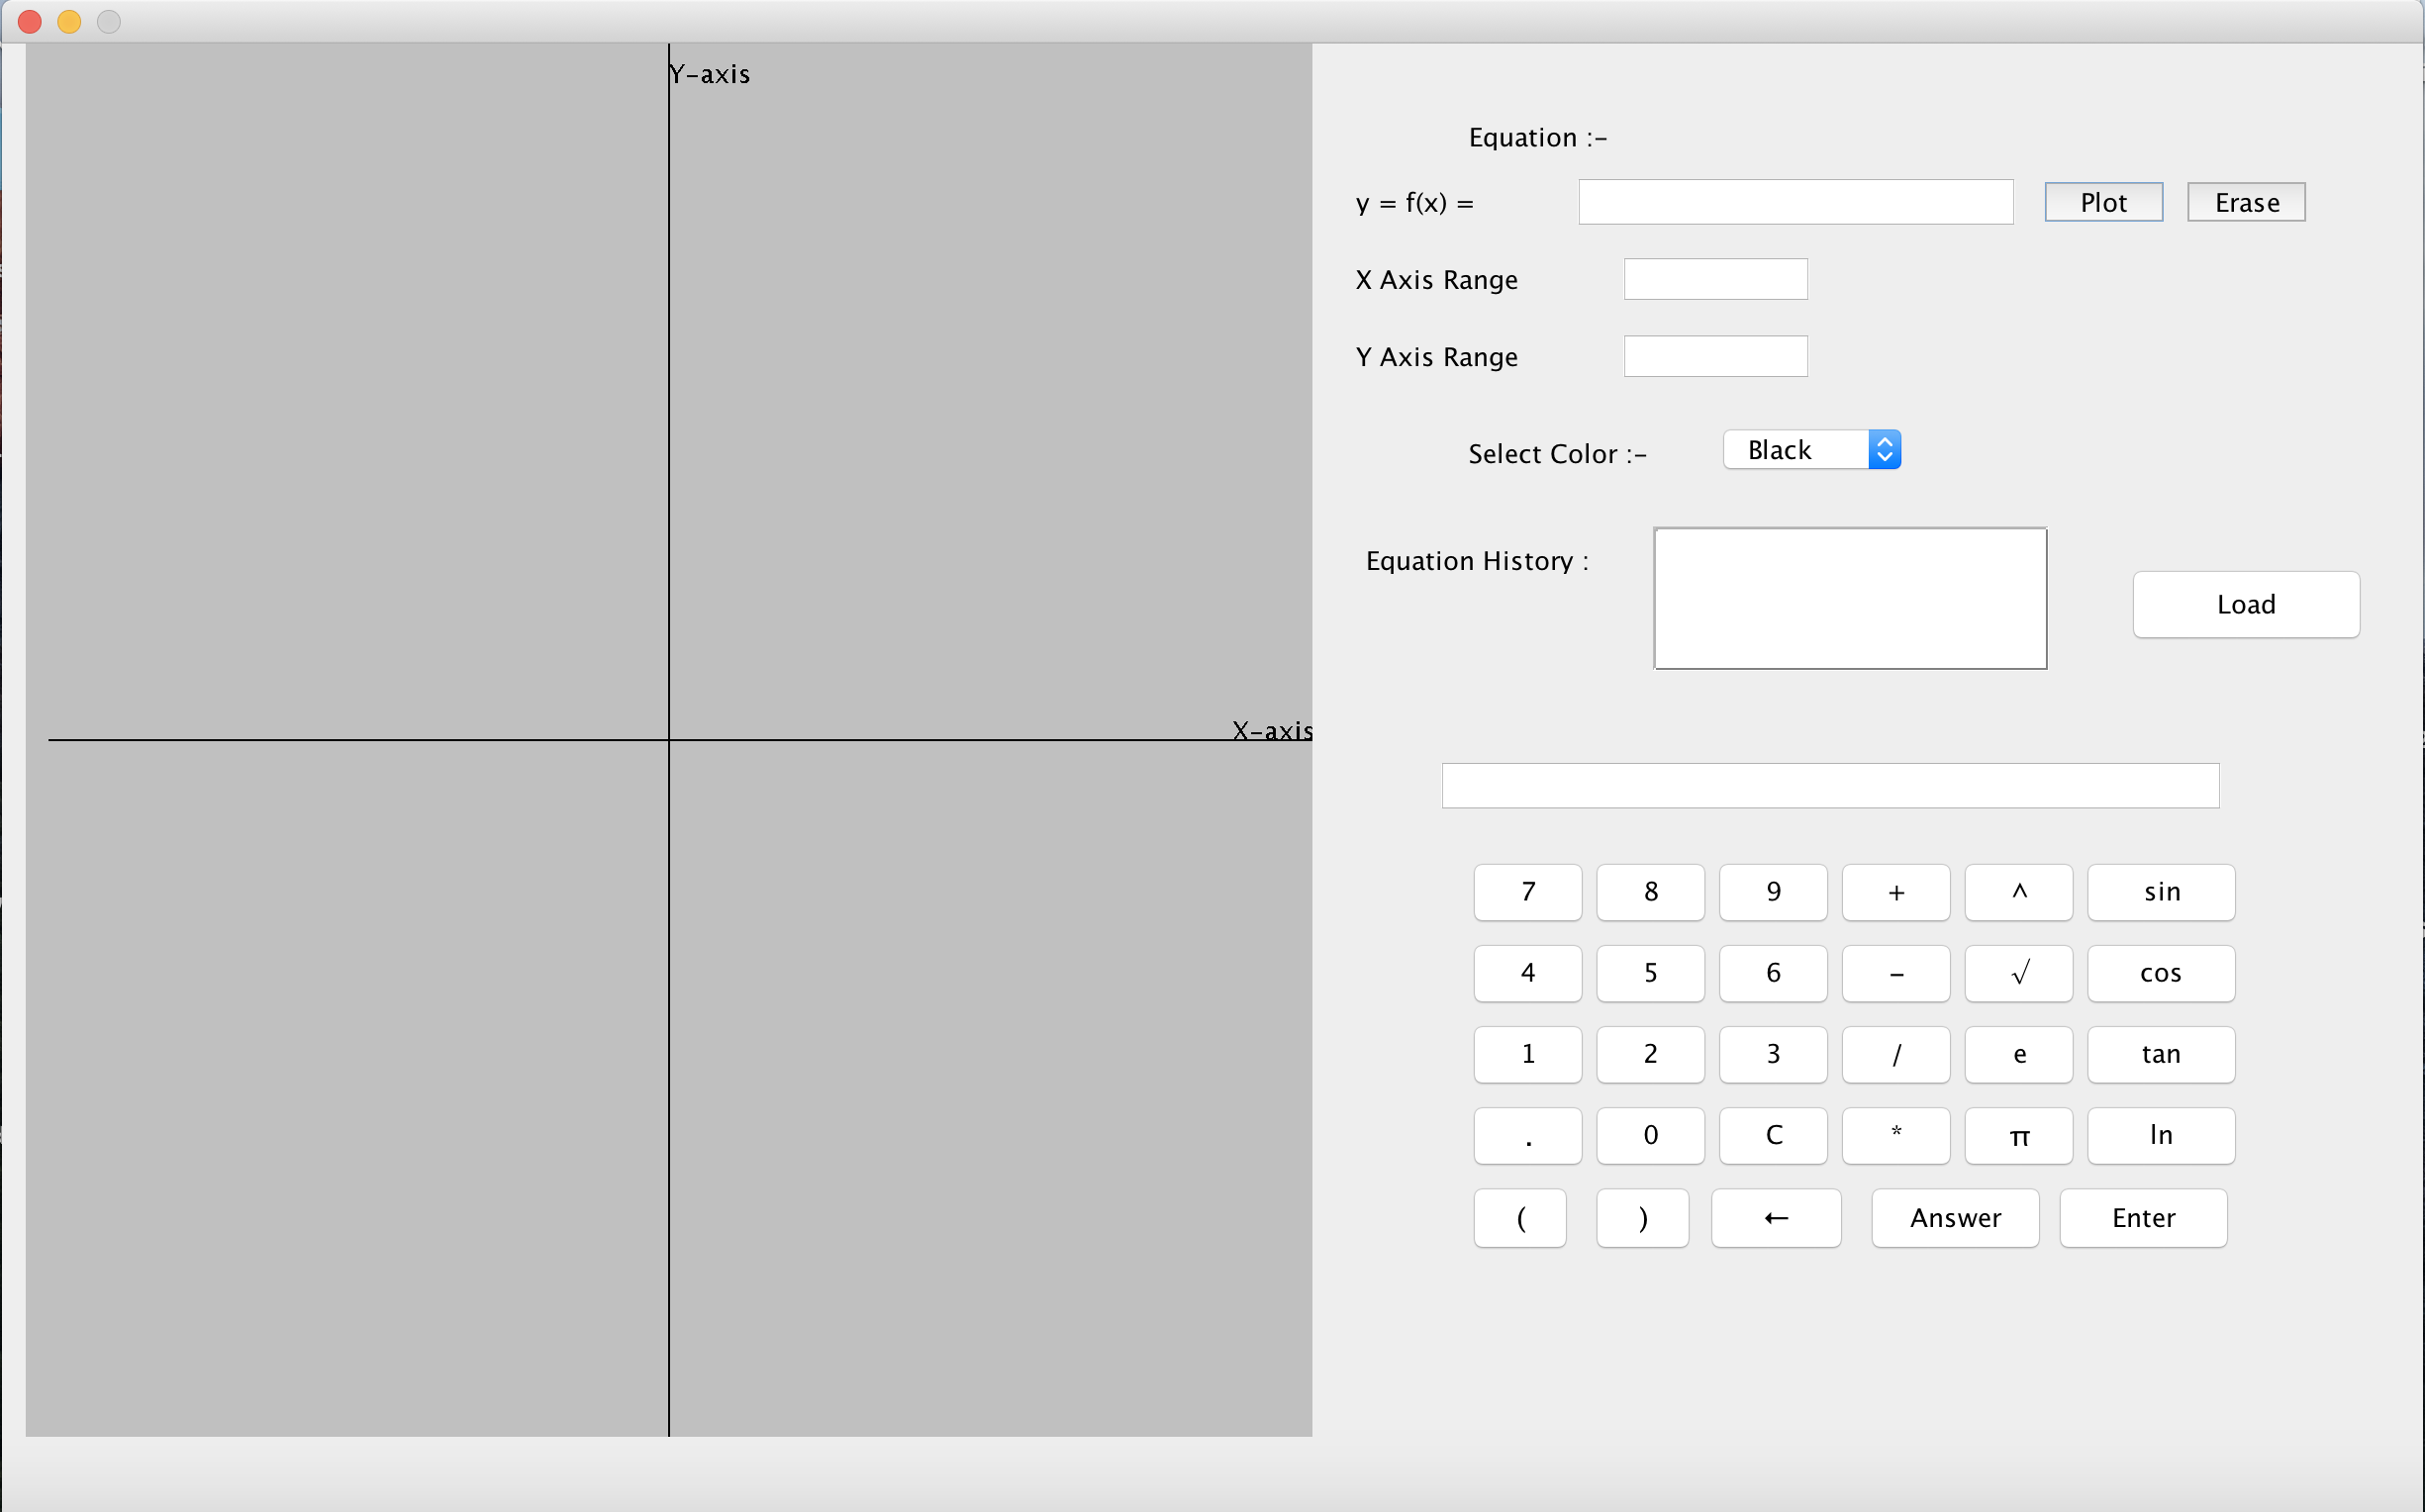Click the open parenthesis key
Image resolution: width=2425 pixels, height=1512 pixels.
[1519, 1218]
